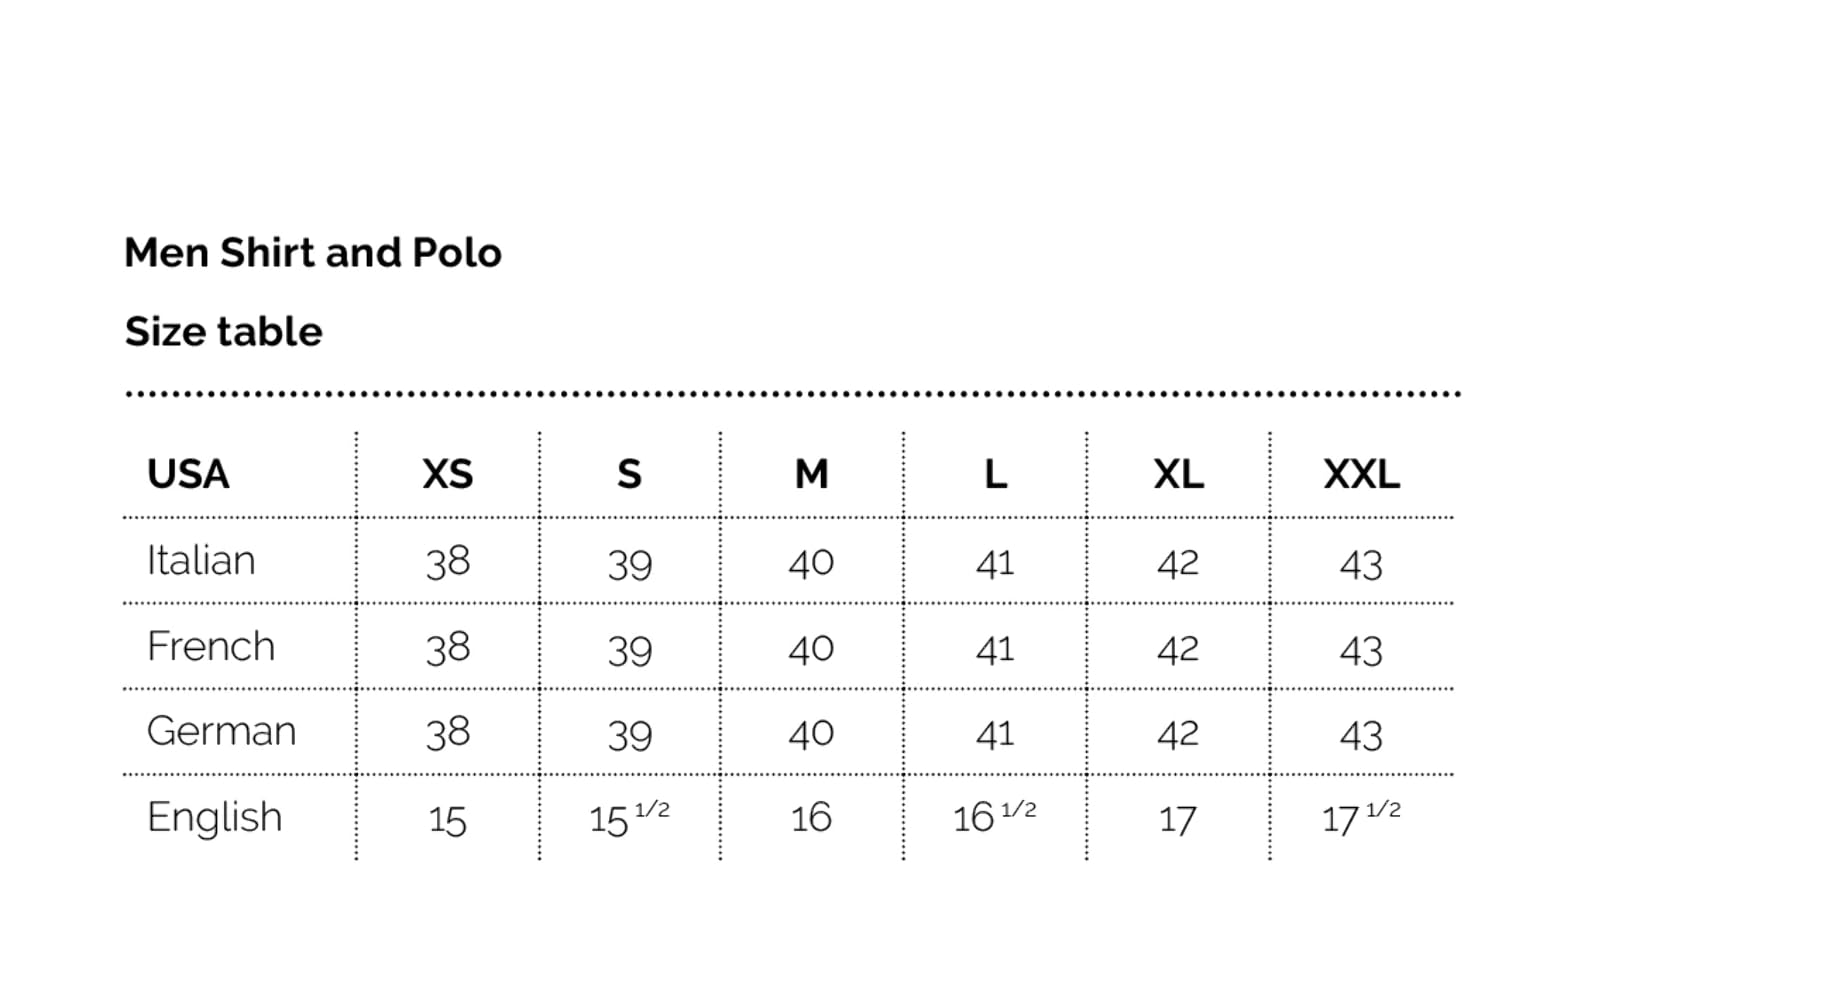Click the "Size table" subtitle
The width and height of the screenshot is (1832, 1000).
[x=223, y=332]
